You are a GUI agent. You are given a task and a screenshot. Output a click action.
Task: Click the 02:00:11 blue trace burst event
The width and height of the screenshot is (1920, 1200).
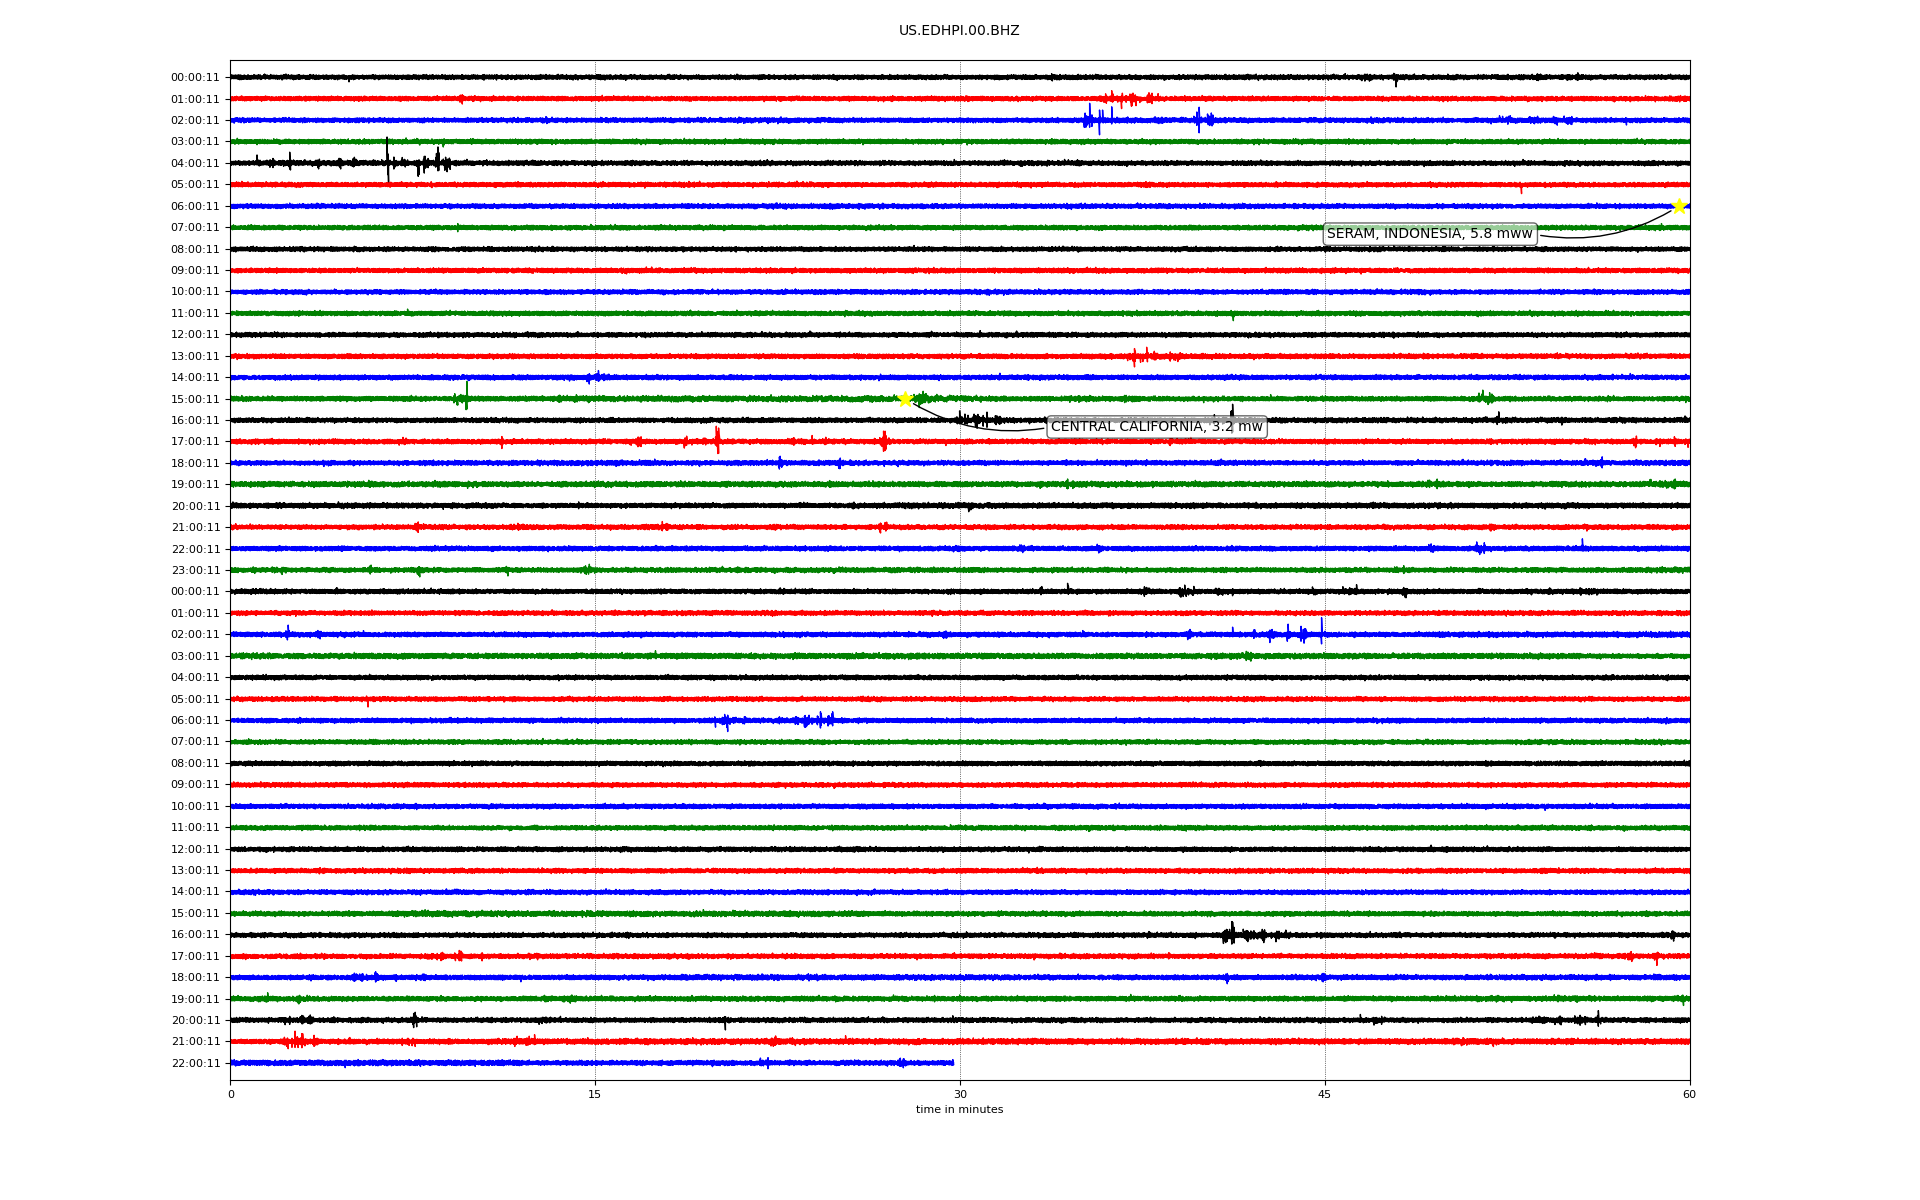(x=1096, y=120)
